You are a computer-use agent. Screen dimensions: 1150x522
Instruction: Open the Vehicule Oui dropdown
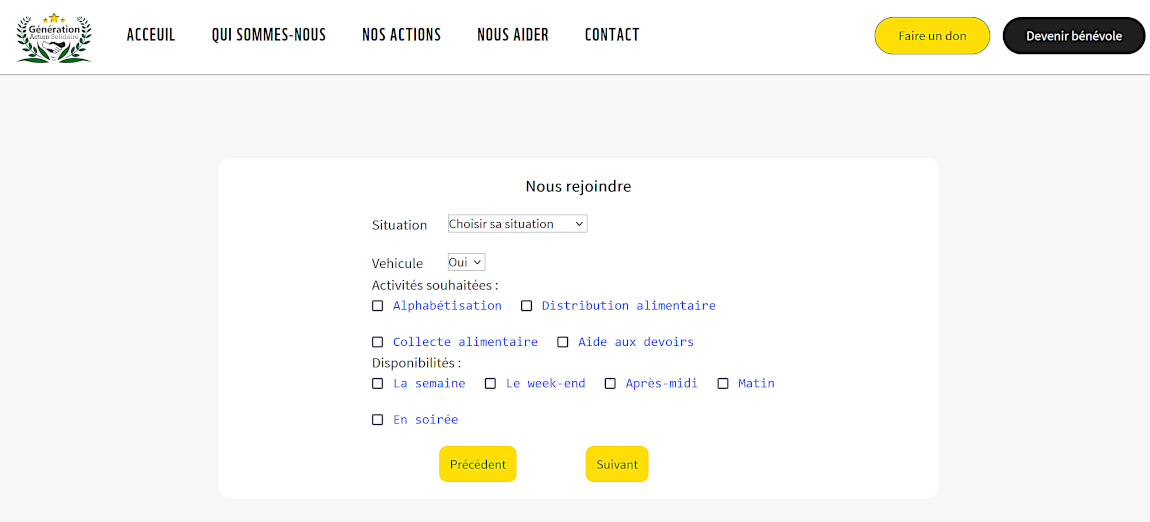pos(466,262)
